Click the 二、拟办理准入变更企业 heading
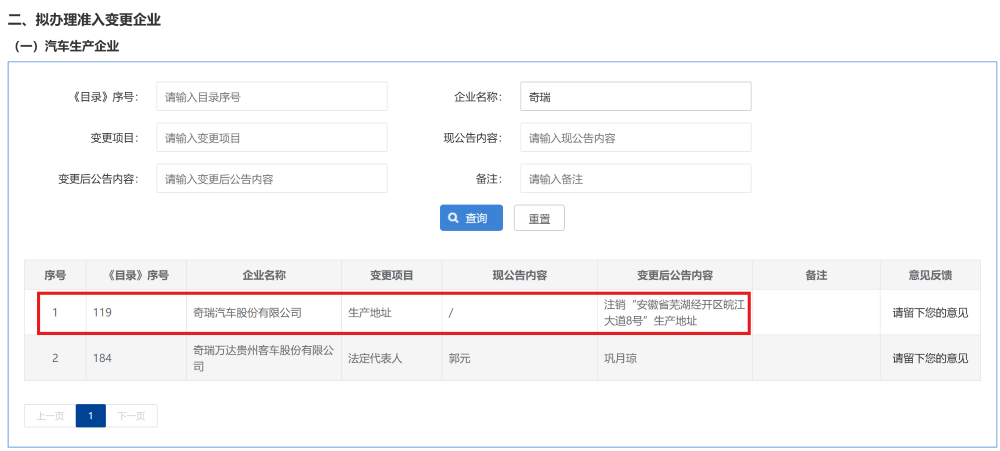1000x451 pixels. click(84, 20)
